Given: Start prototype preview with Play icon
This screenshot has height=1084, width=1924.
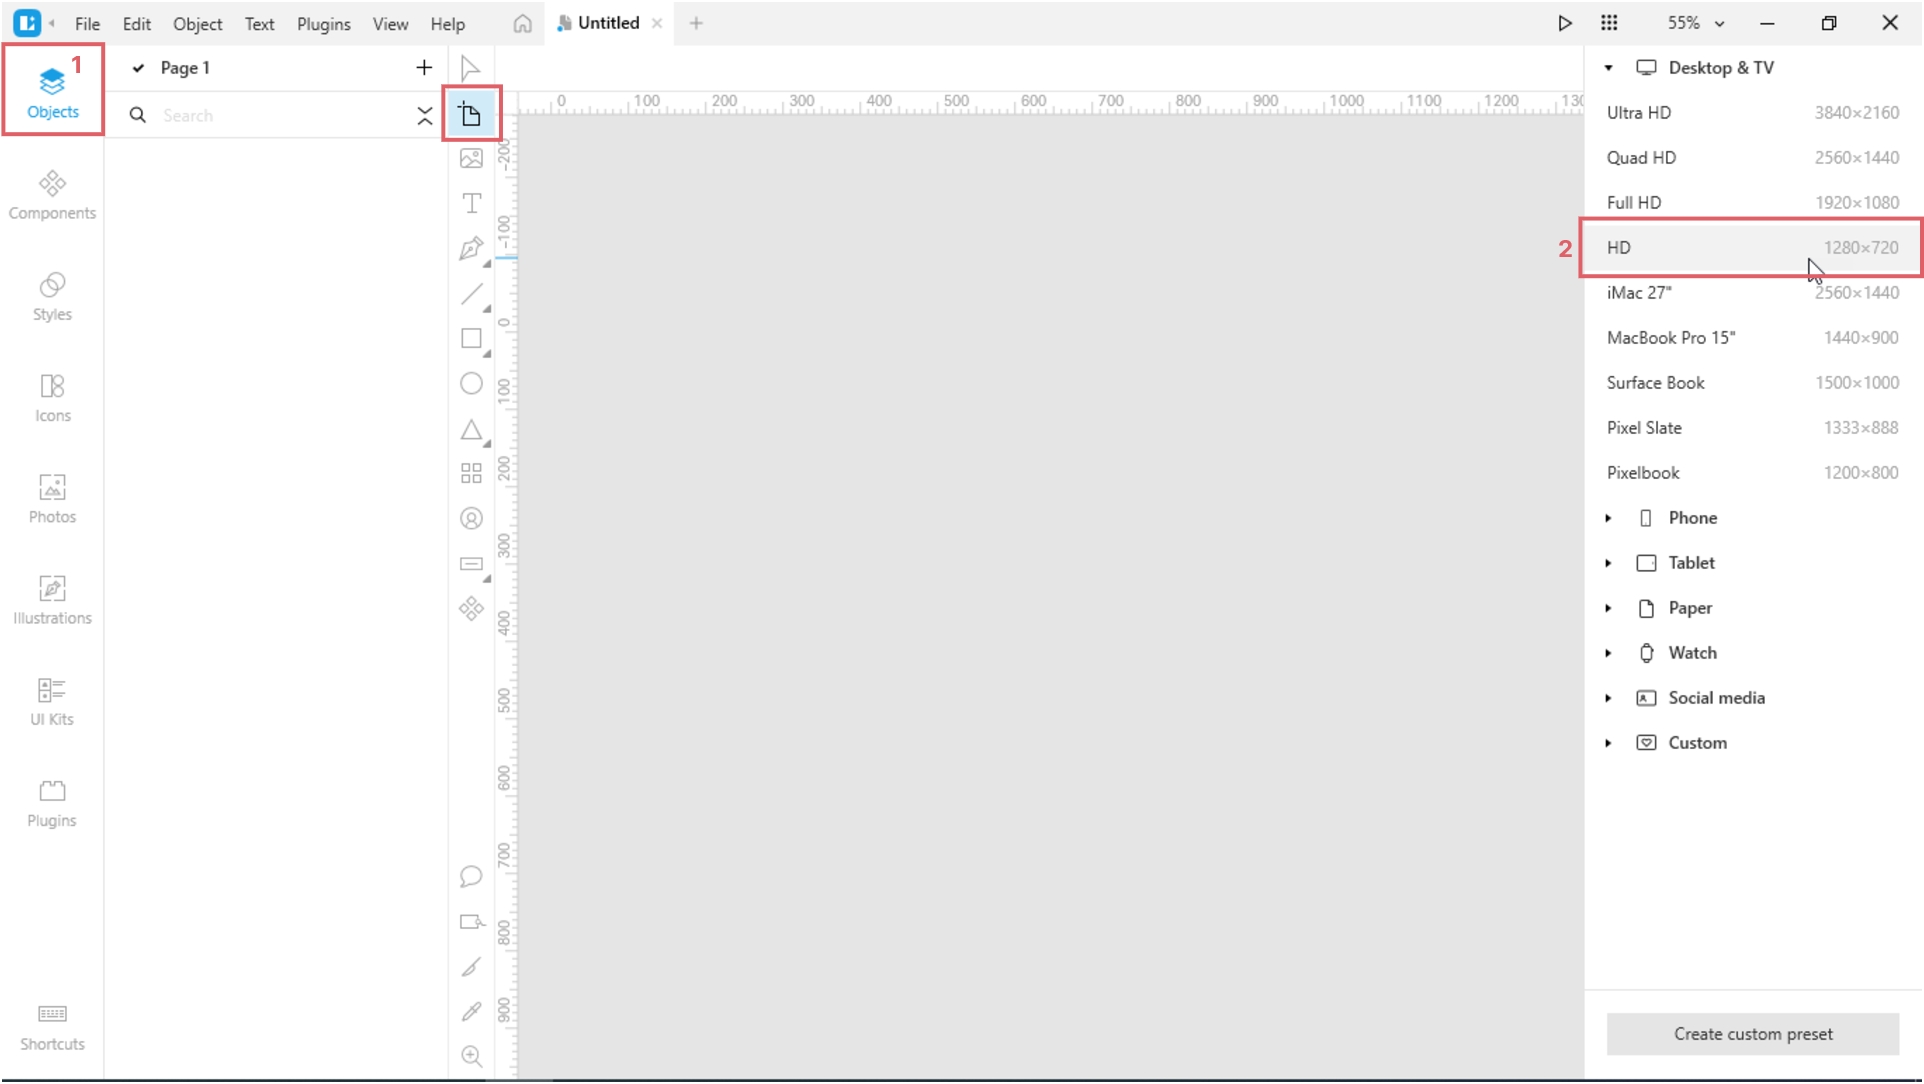Looking at the screenshot, I should coord(1565,23).
